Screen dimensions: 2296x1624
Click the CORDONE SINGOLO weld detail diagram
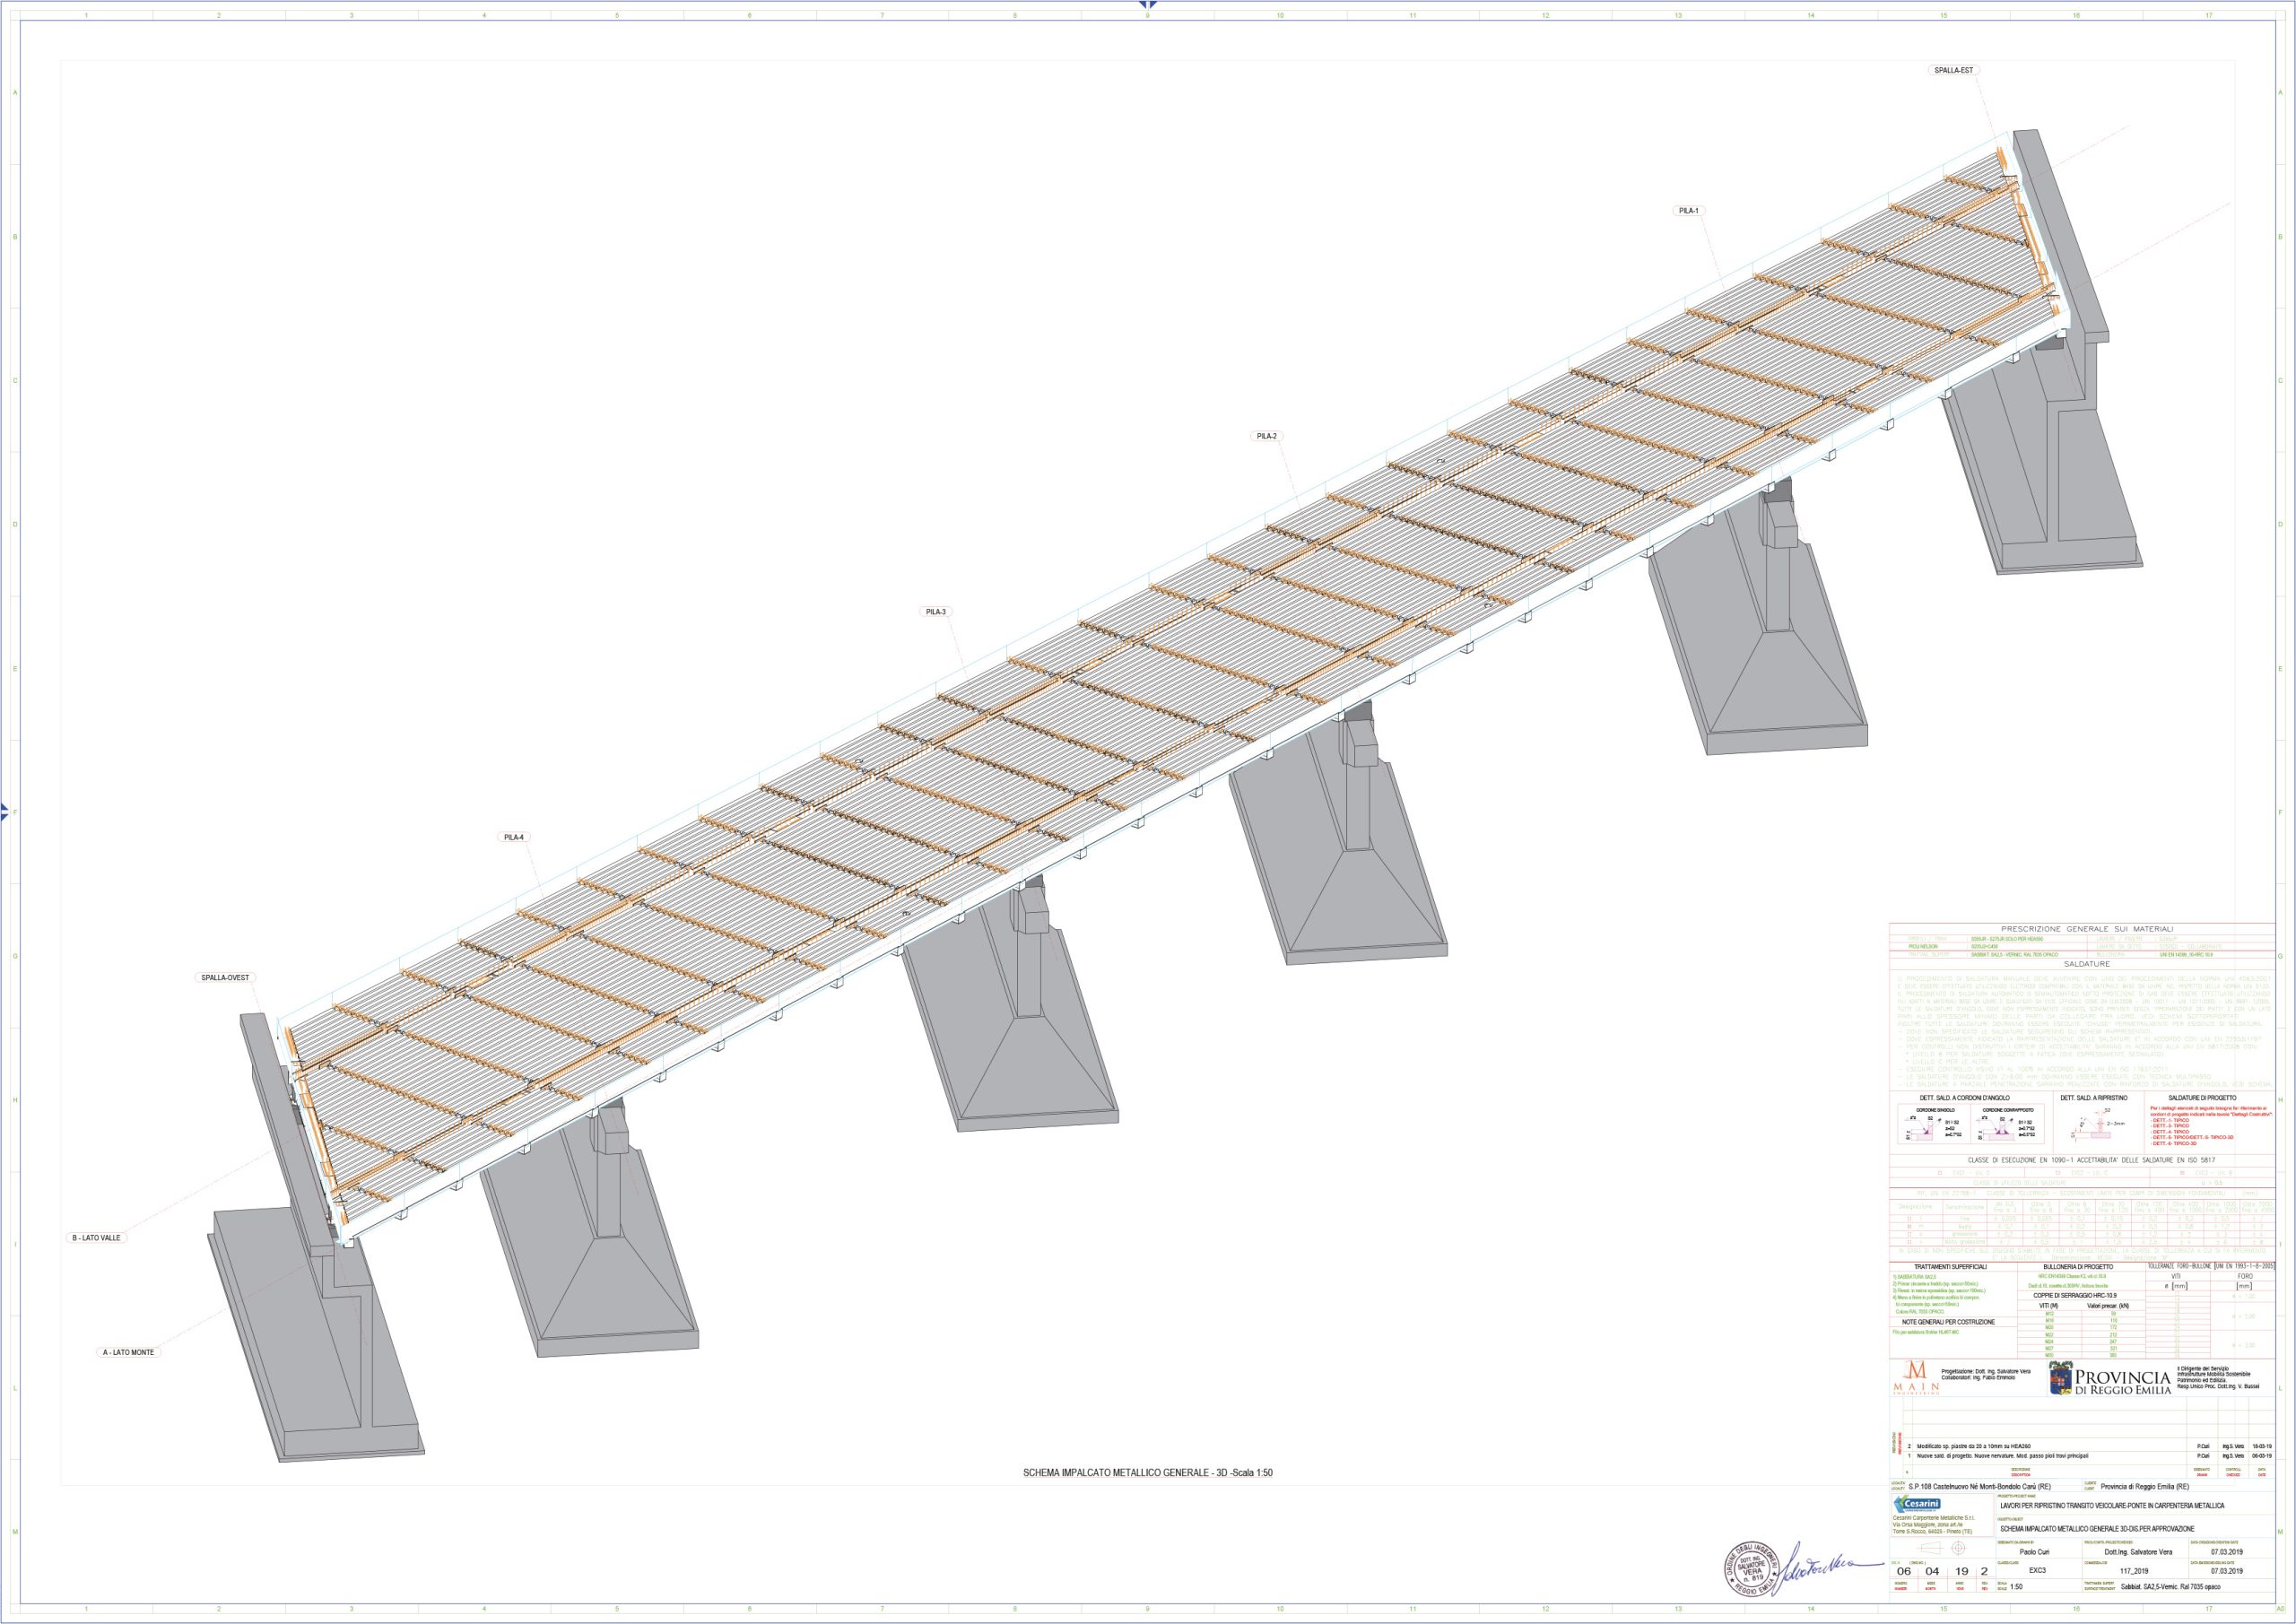[1935, 1124]
